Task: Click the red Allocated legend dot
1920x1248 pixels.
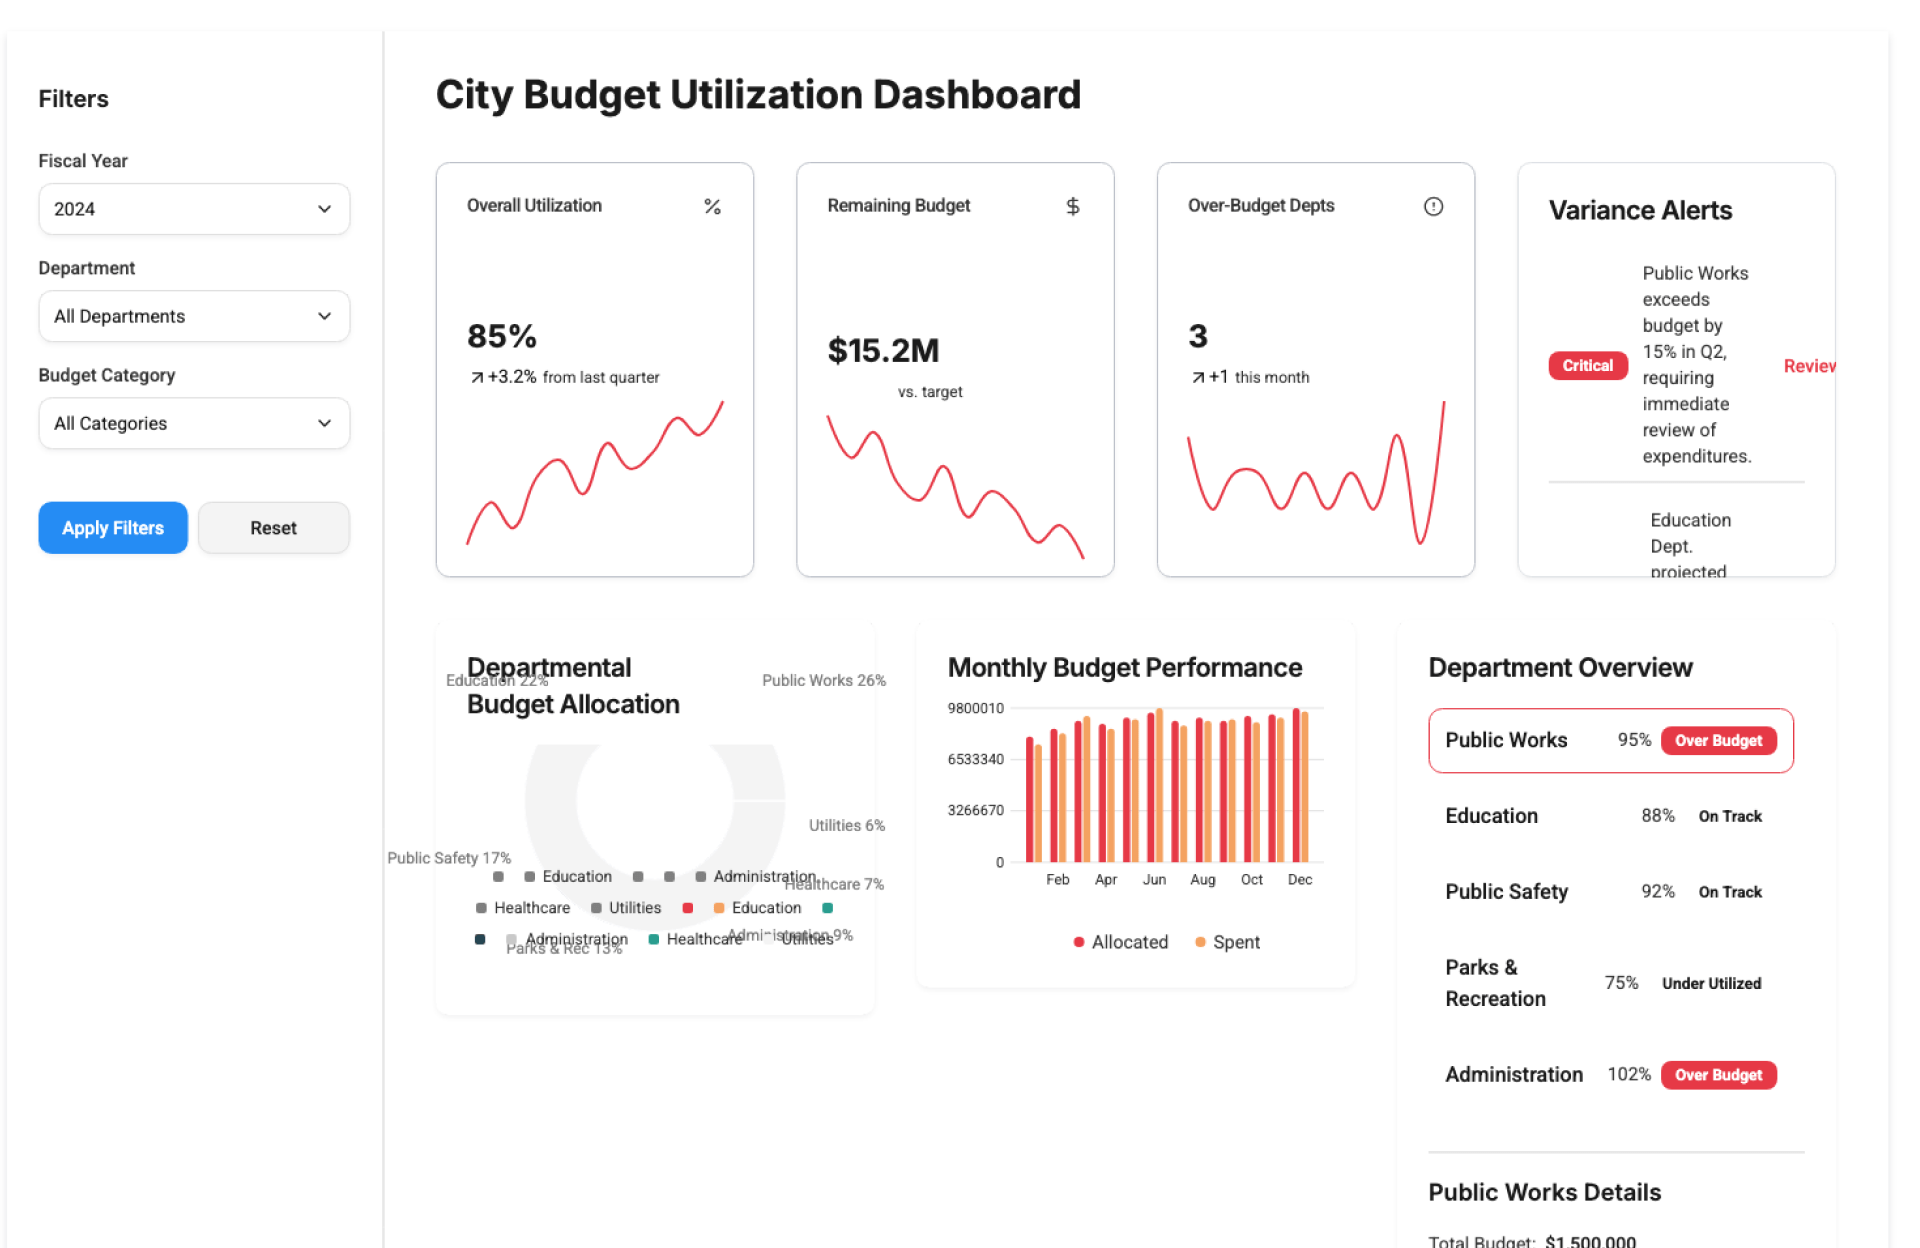Action: click(x=1078, y=942)
